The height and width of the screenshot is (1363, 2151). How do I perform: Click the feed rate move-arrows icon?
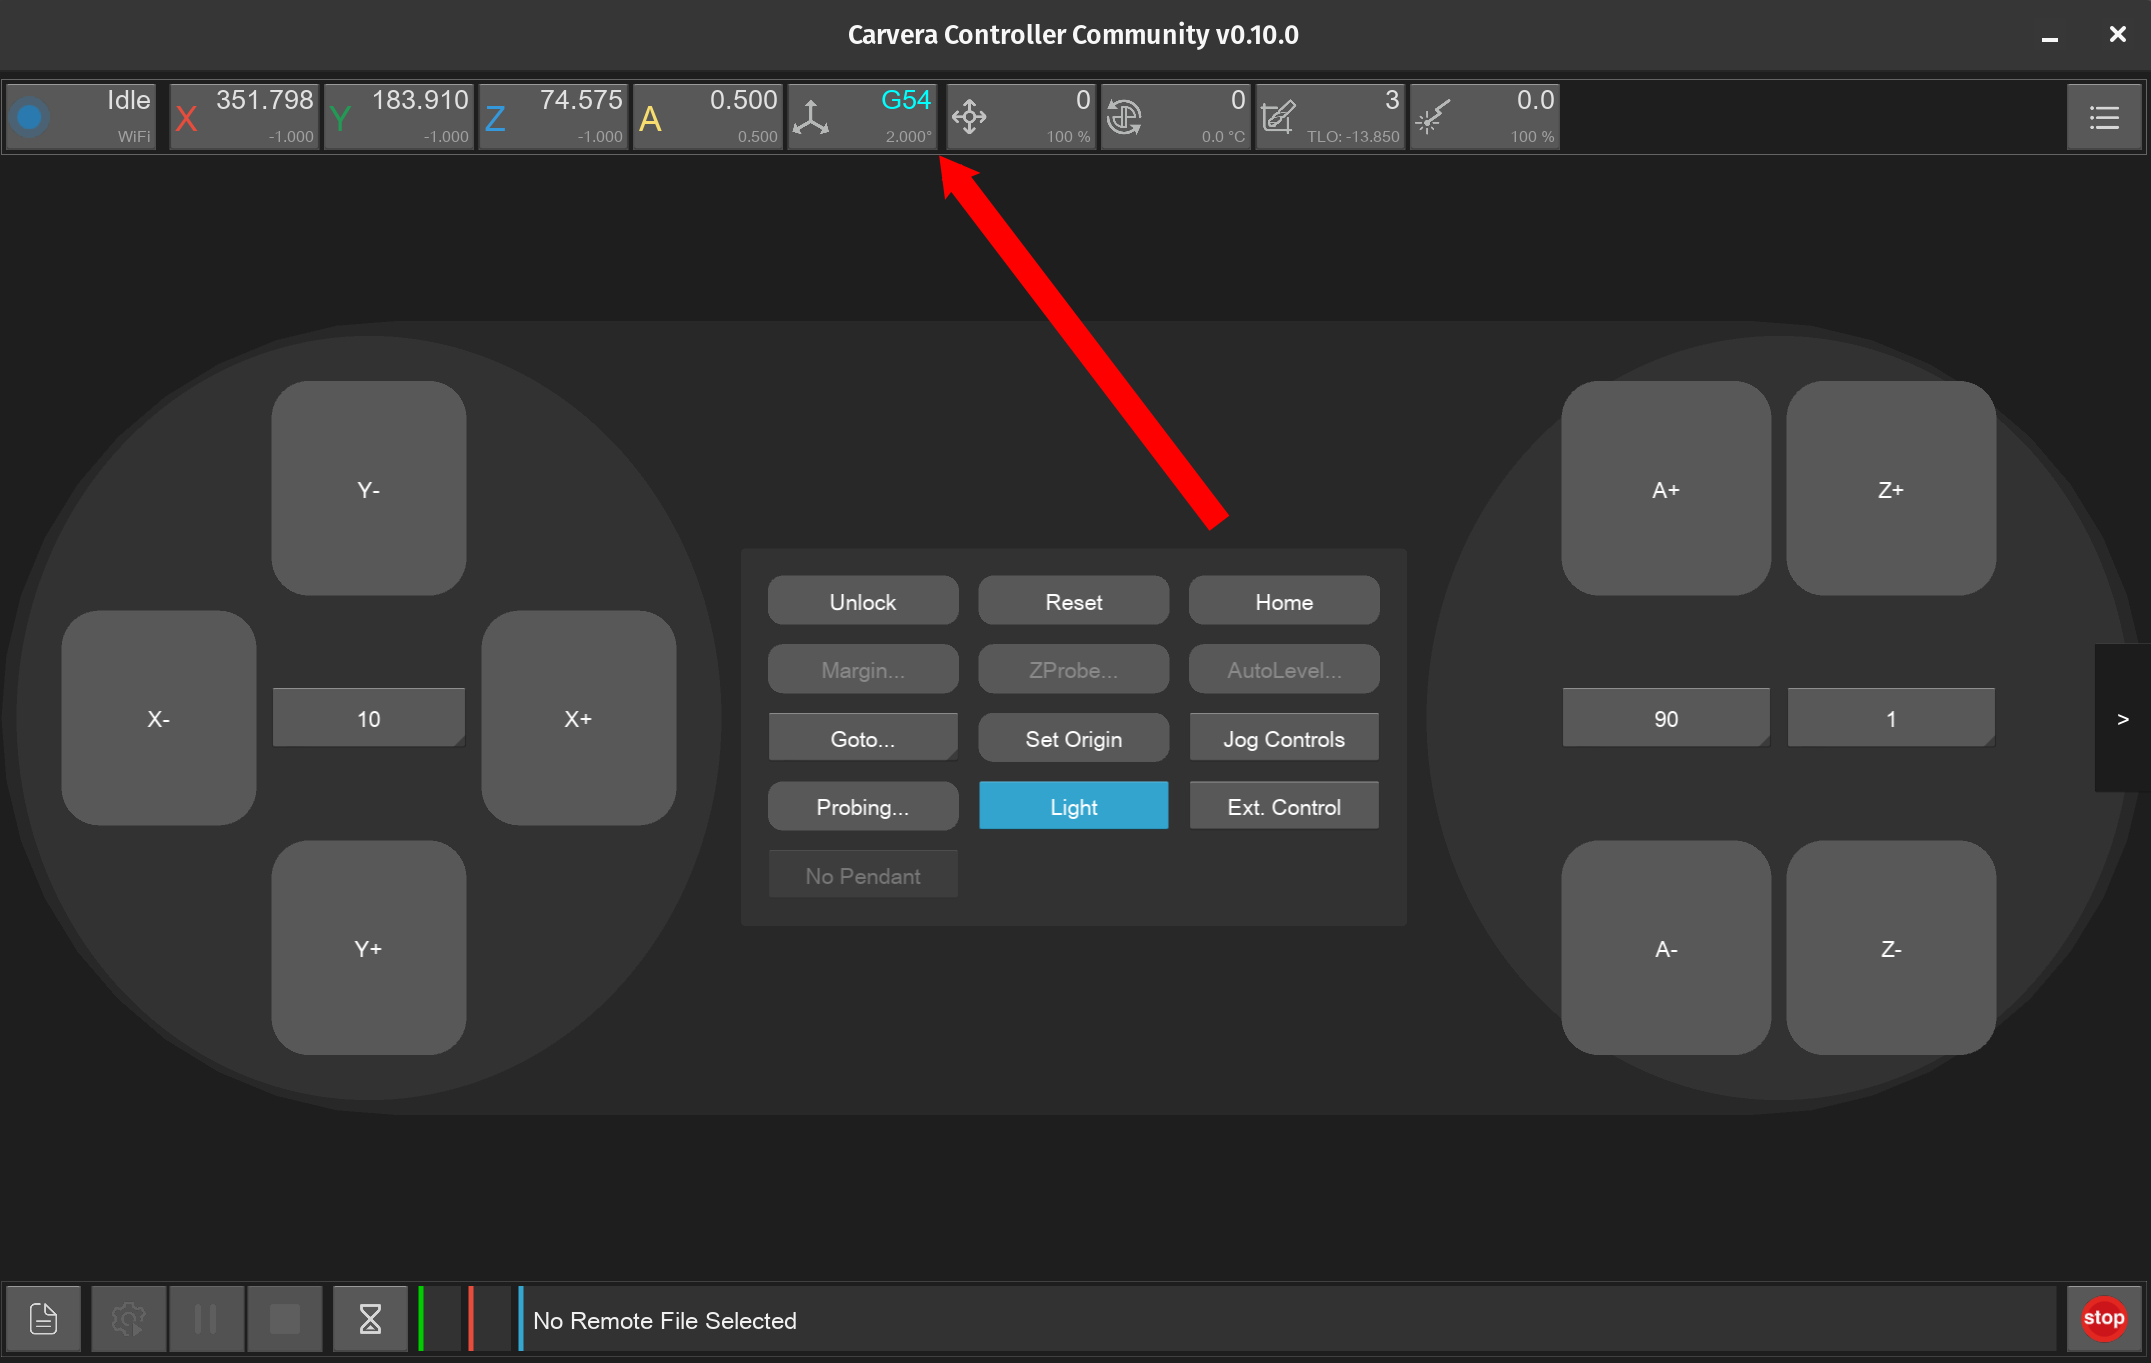pyautogui.click(x=969, y=118)
